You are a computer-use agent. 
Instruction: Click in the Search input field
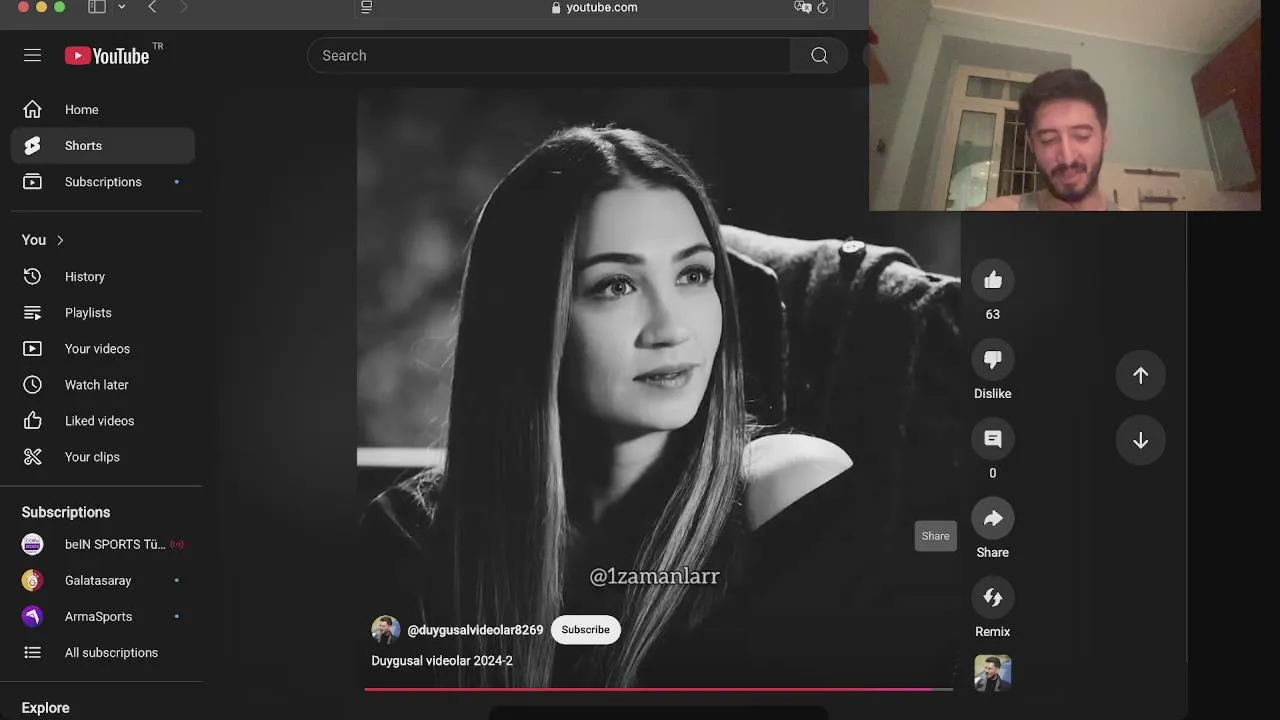[548, 56]
